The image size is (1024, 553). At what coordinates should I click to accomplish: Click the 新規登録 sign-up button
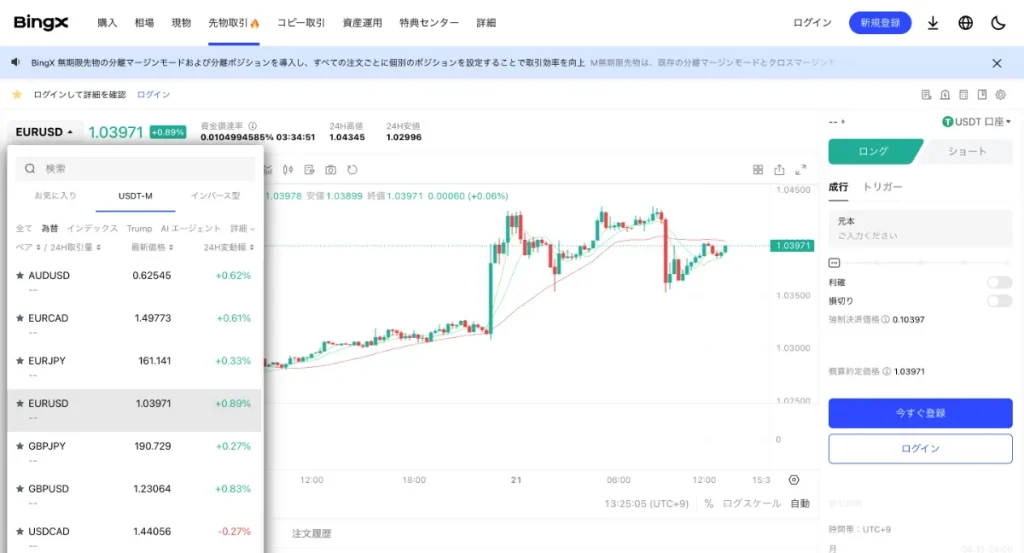click(880, 23)
